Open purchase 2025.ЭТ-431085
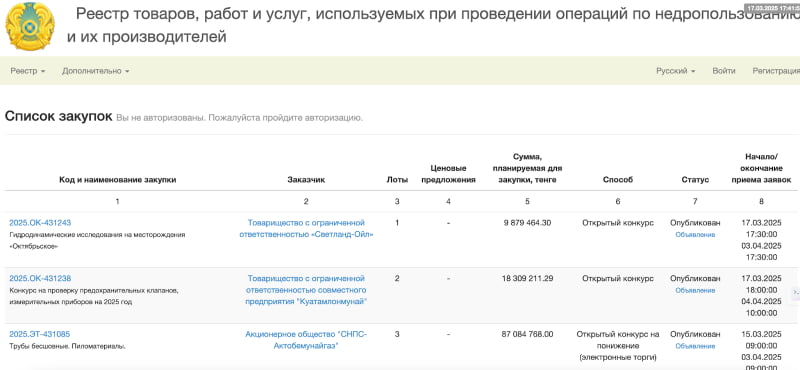The height and width of the screenshot is (370, 800). tap(40, 334)
